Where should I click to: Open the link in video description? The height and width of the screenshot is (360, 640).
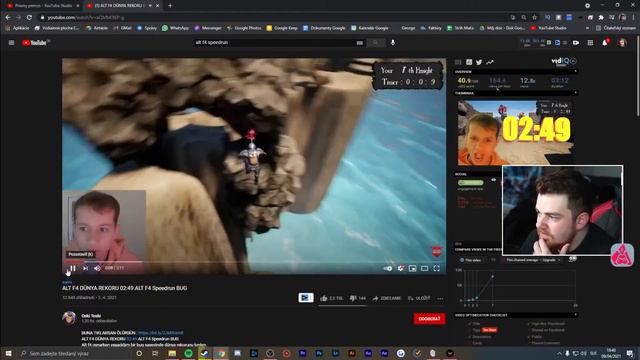tap(161, 333)
